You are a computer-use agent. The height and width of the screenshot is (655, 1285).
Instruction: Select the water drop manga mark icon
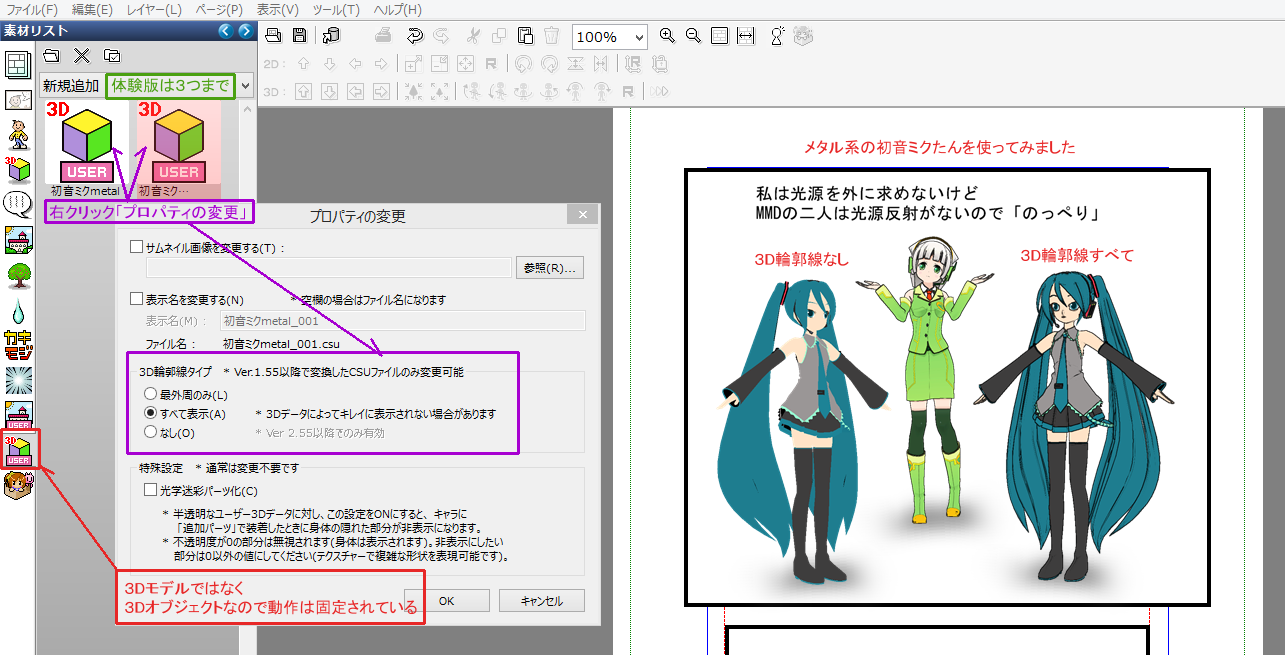click(x=18, y=310)
